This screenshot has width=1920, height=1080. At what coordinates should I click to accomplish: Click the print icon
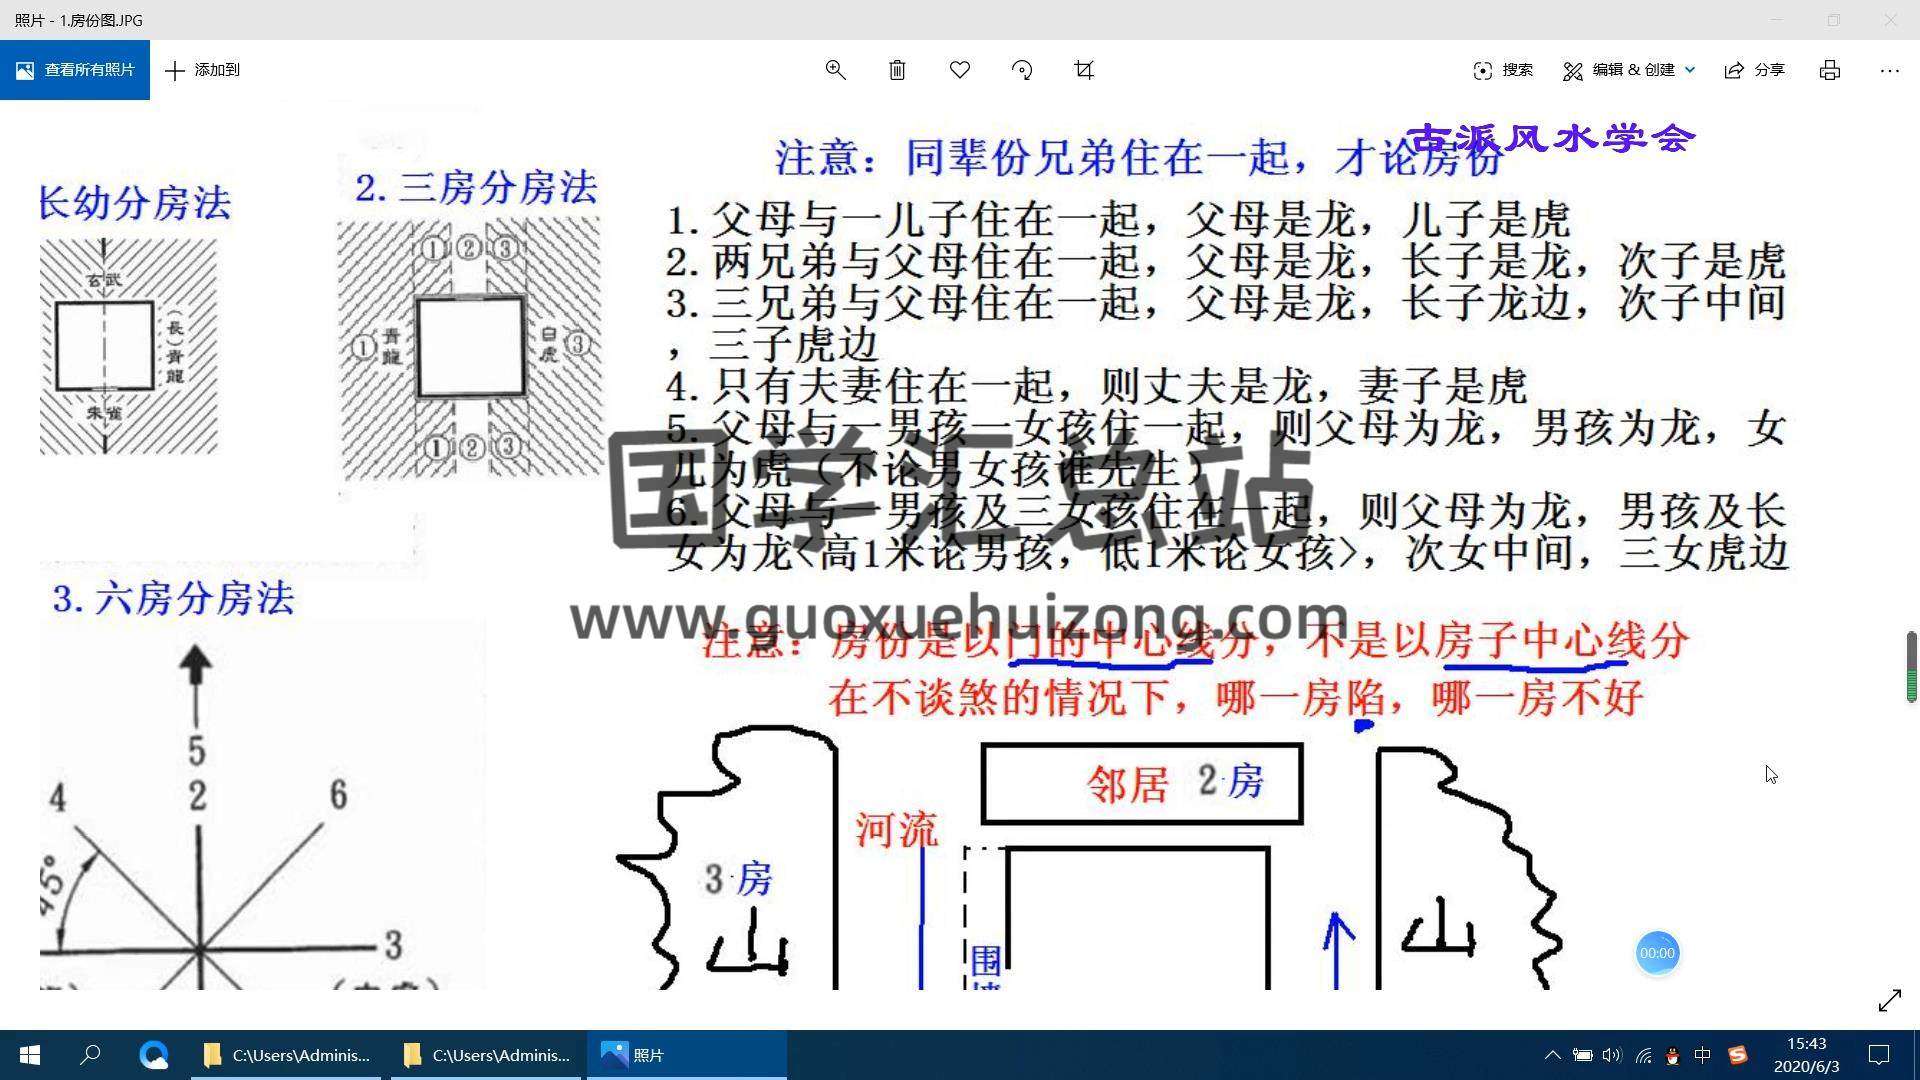pos(1830,70)
